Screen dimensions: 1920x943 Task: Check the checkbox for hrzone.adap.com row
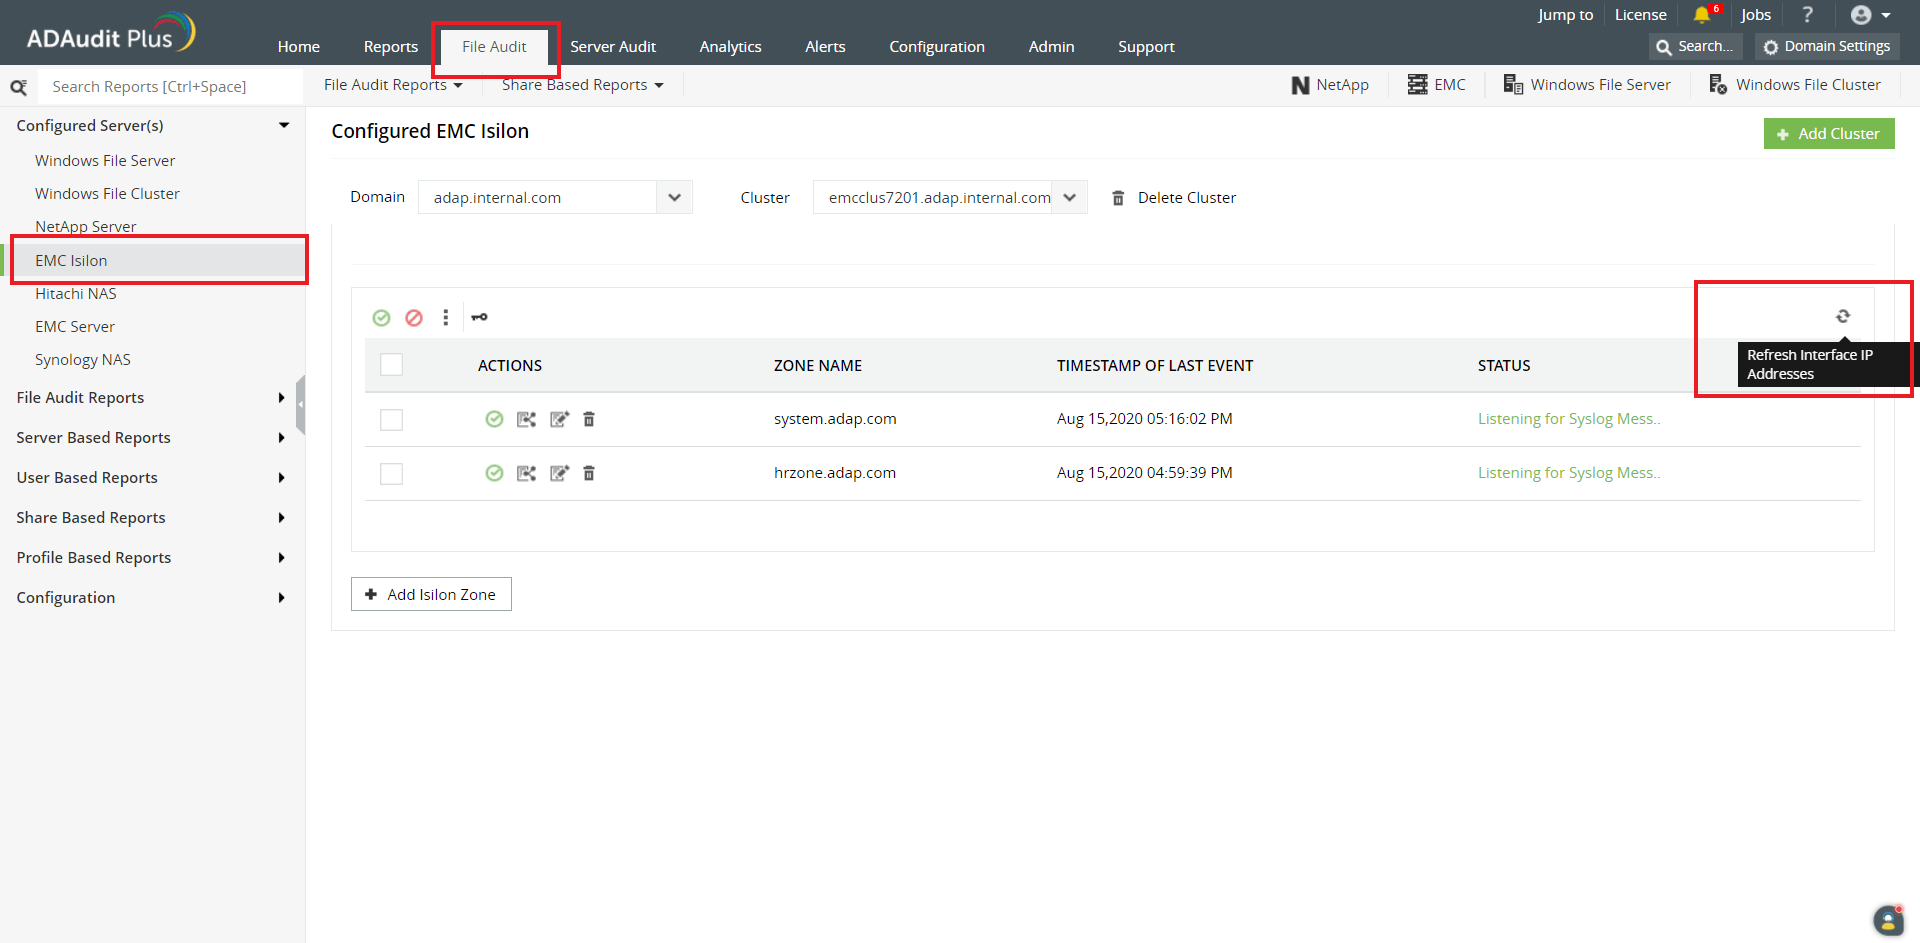(391, 474)
